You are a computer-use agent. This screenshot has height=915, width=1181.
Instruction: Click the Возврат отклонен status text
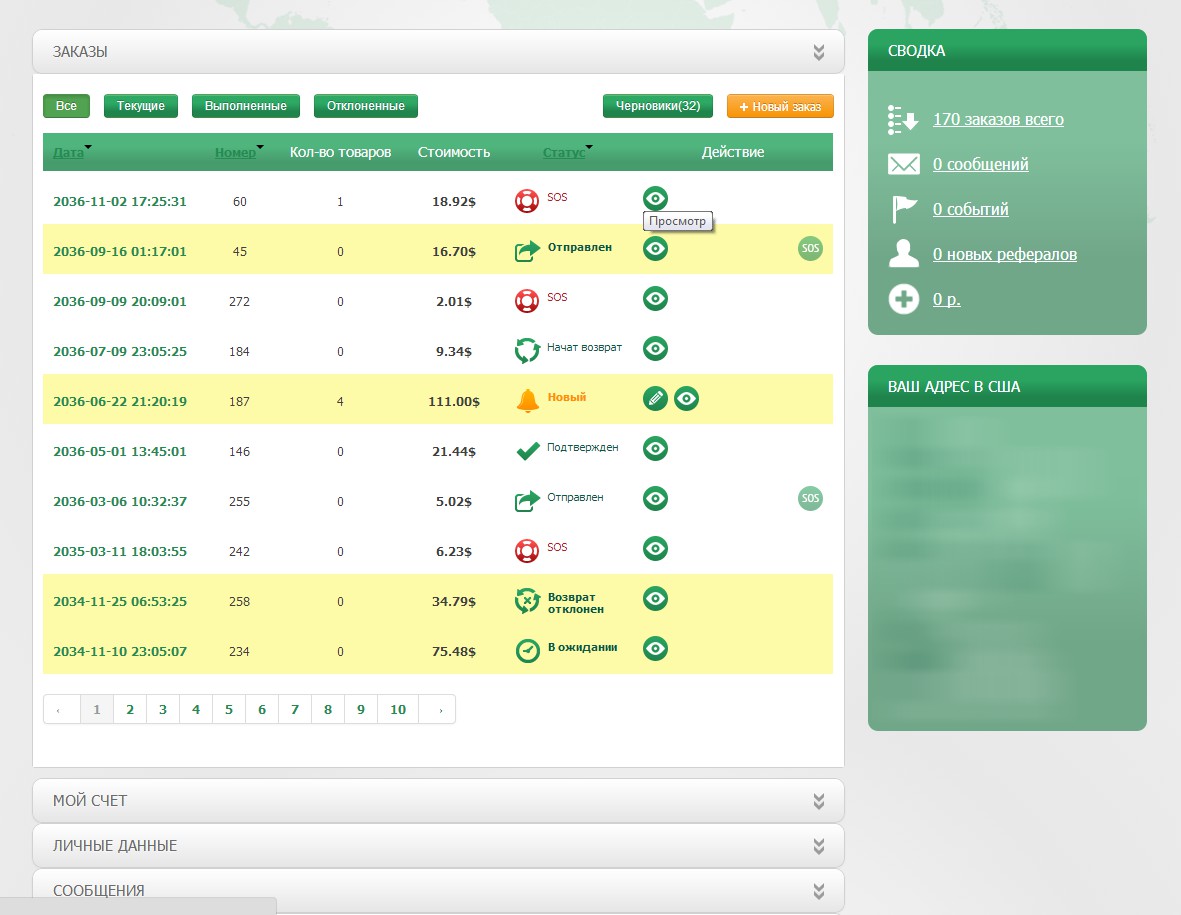tap(575, 603)
